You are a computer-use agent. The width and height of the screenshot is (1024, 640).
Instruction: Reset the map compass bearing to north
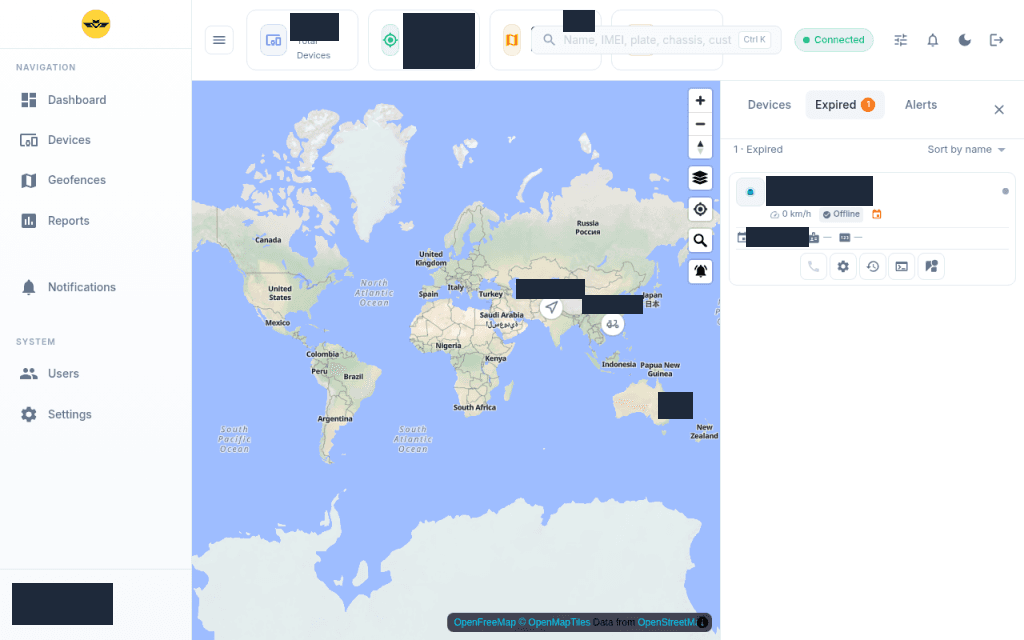point(700,147)
